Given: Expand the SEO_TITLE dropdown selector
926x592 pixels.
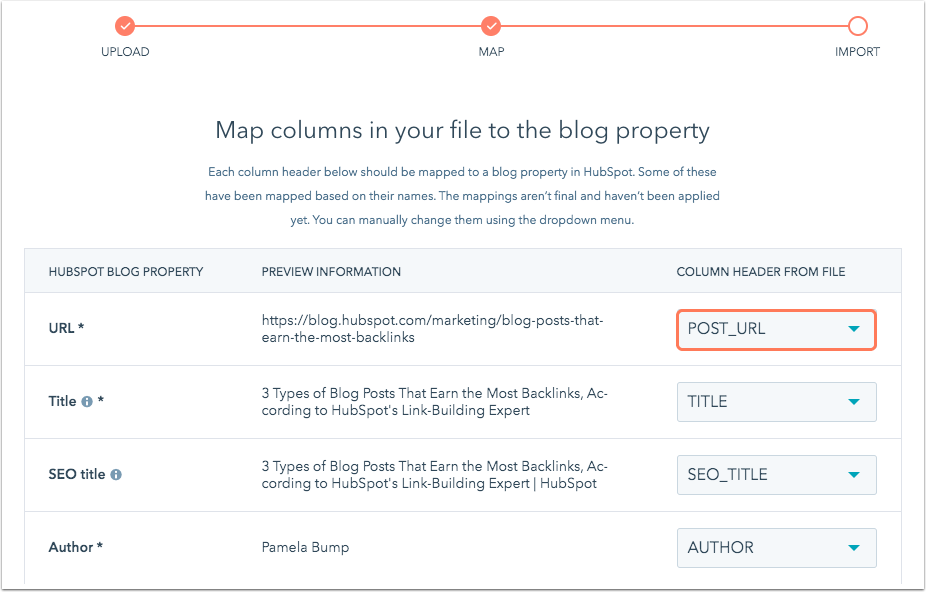Looking at the screenshot, I should click(x=776, y=474).
